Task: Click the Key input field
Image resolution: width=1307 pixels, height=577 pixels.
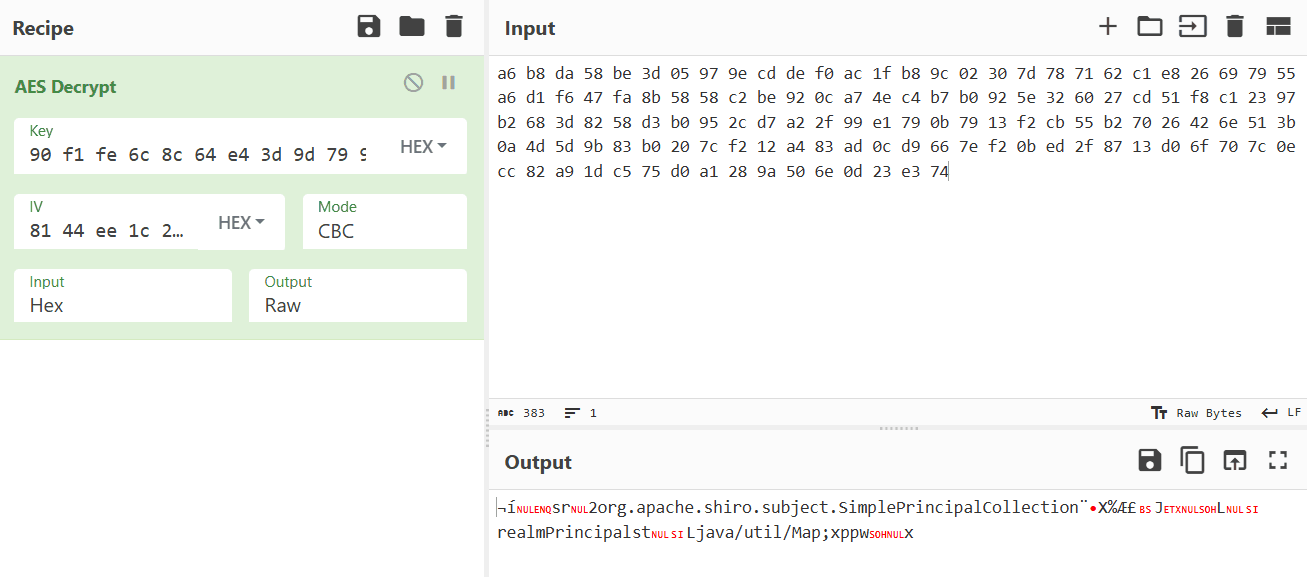Action: coord(198,155)
